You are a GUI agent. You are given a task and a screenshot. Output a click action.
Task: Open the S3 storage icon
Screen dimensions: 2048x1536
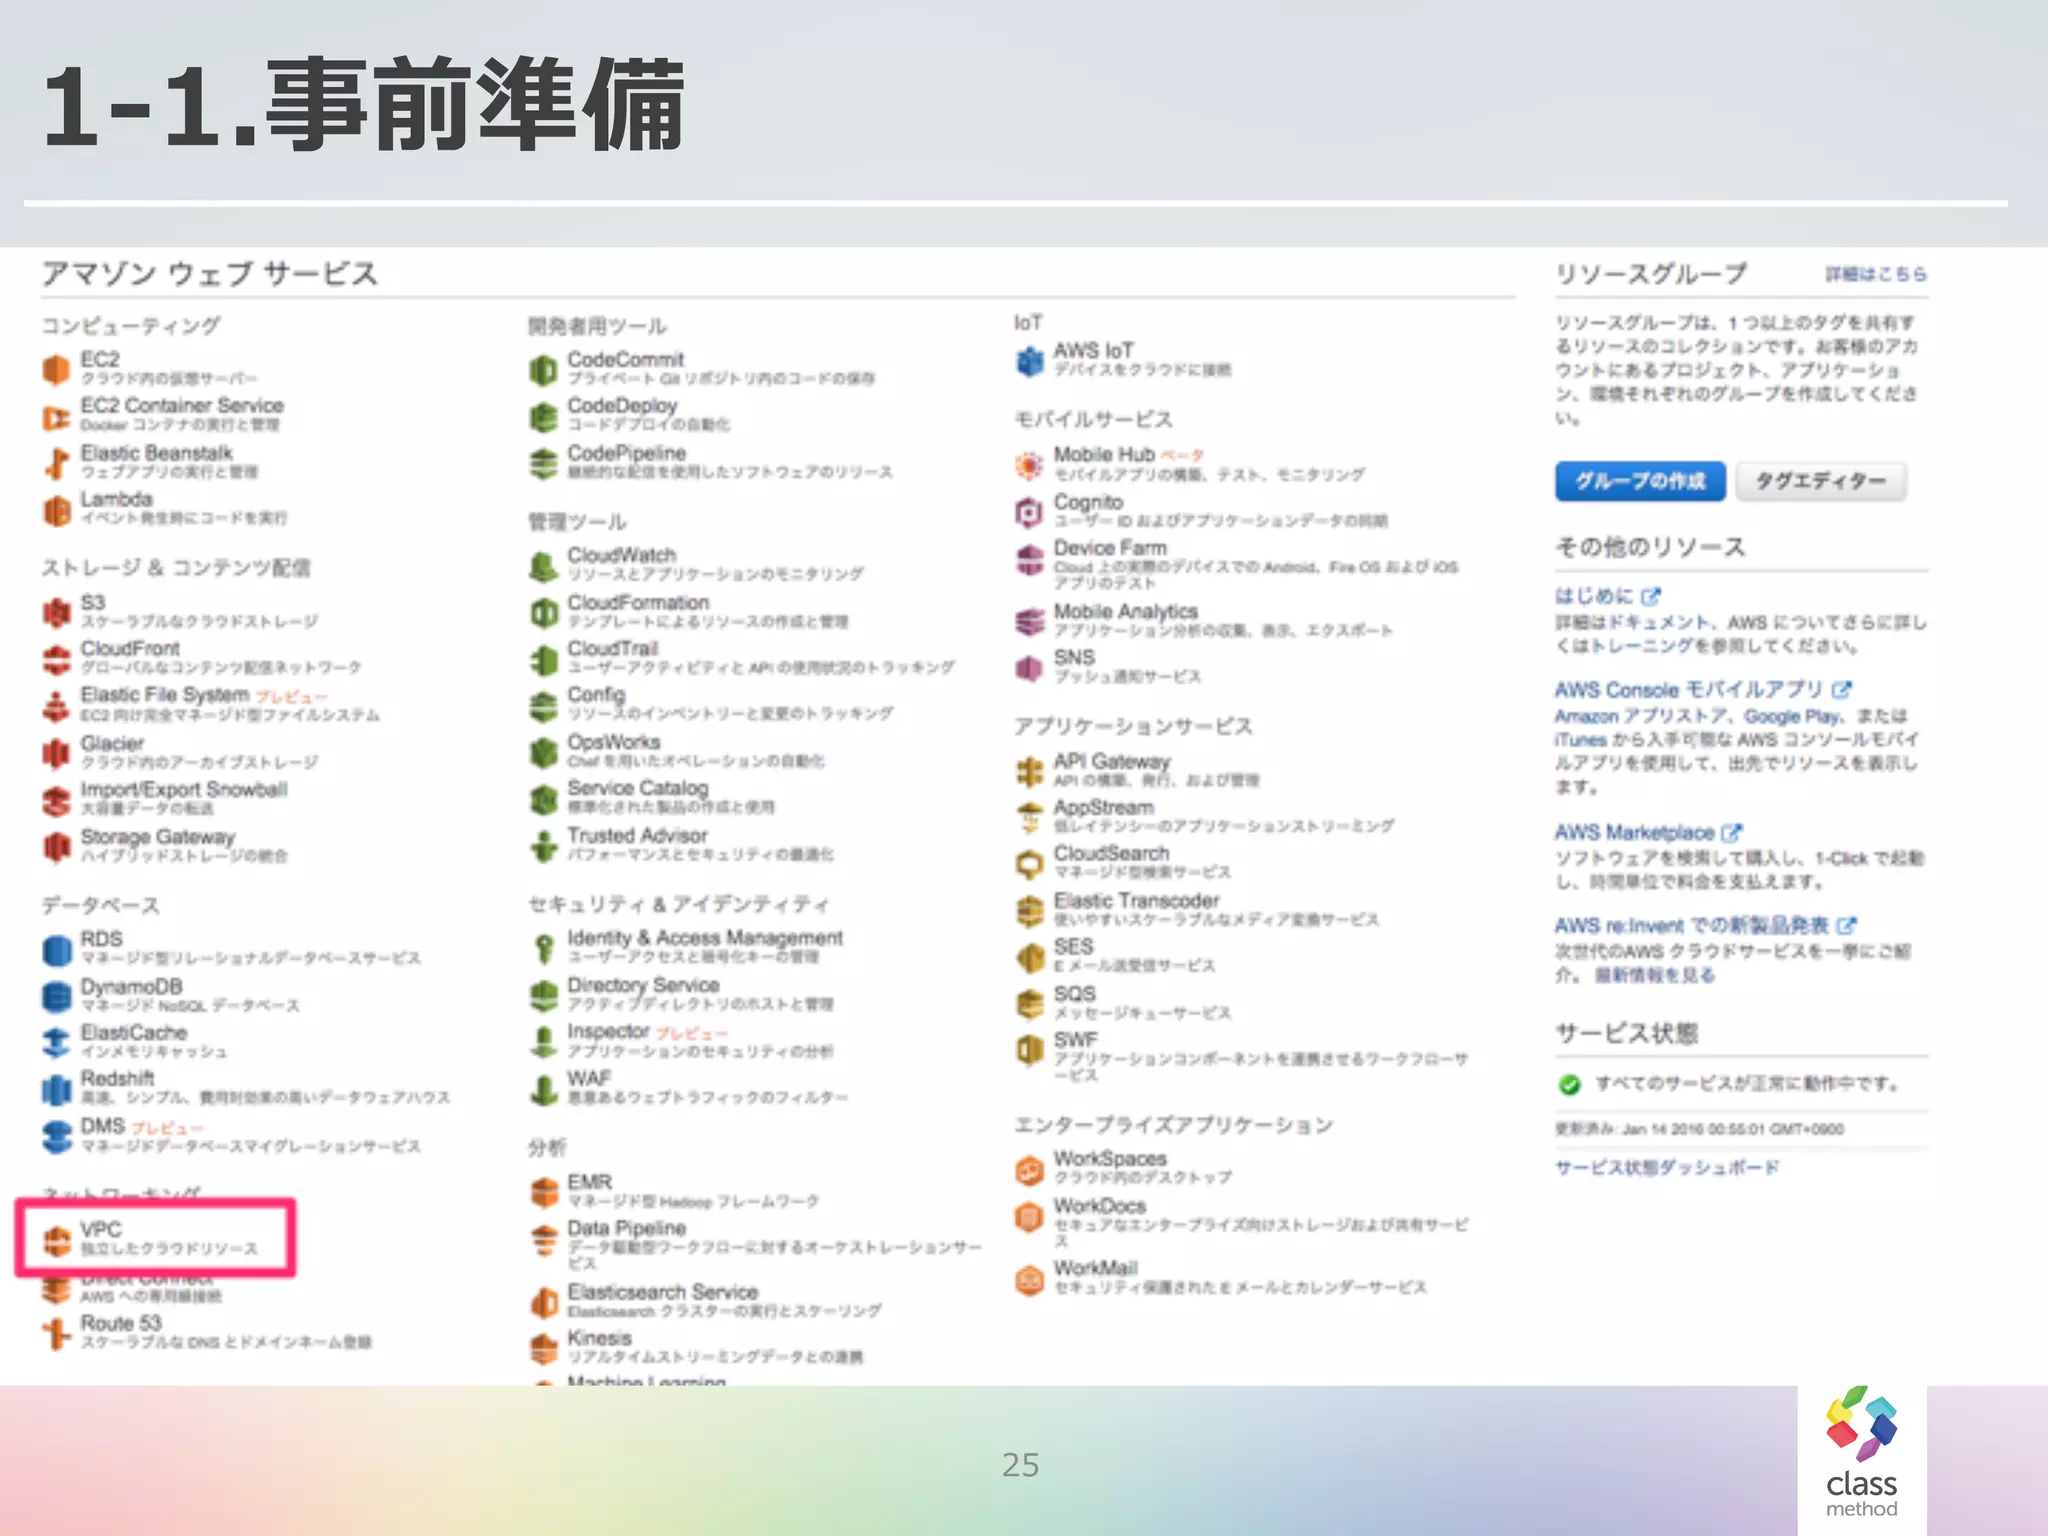coord(57,612)
